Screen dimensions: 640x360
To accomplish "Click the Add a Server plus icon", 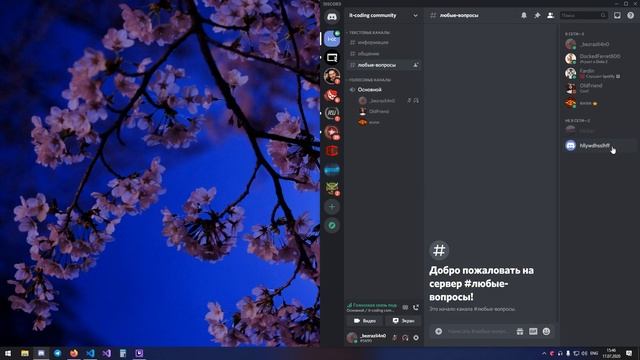I will (x=332, y=207).
